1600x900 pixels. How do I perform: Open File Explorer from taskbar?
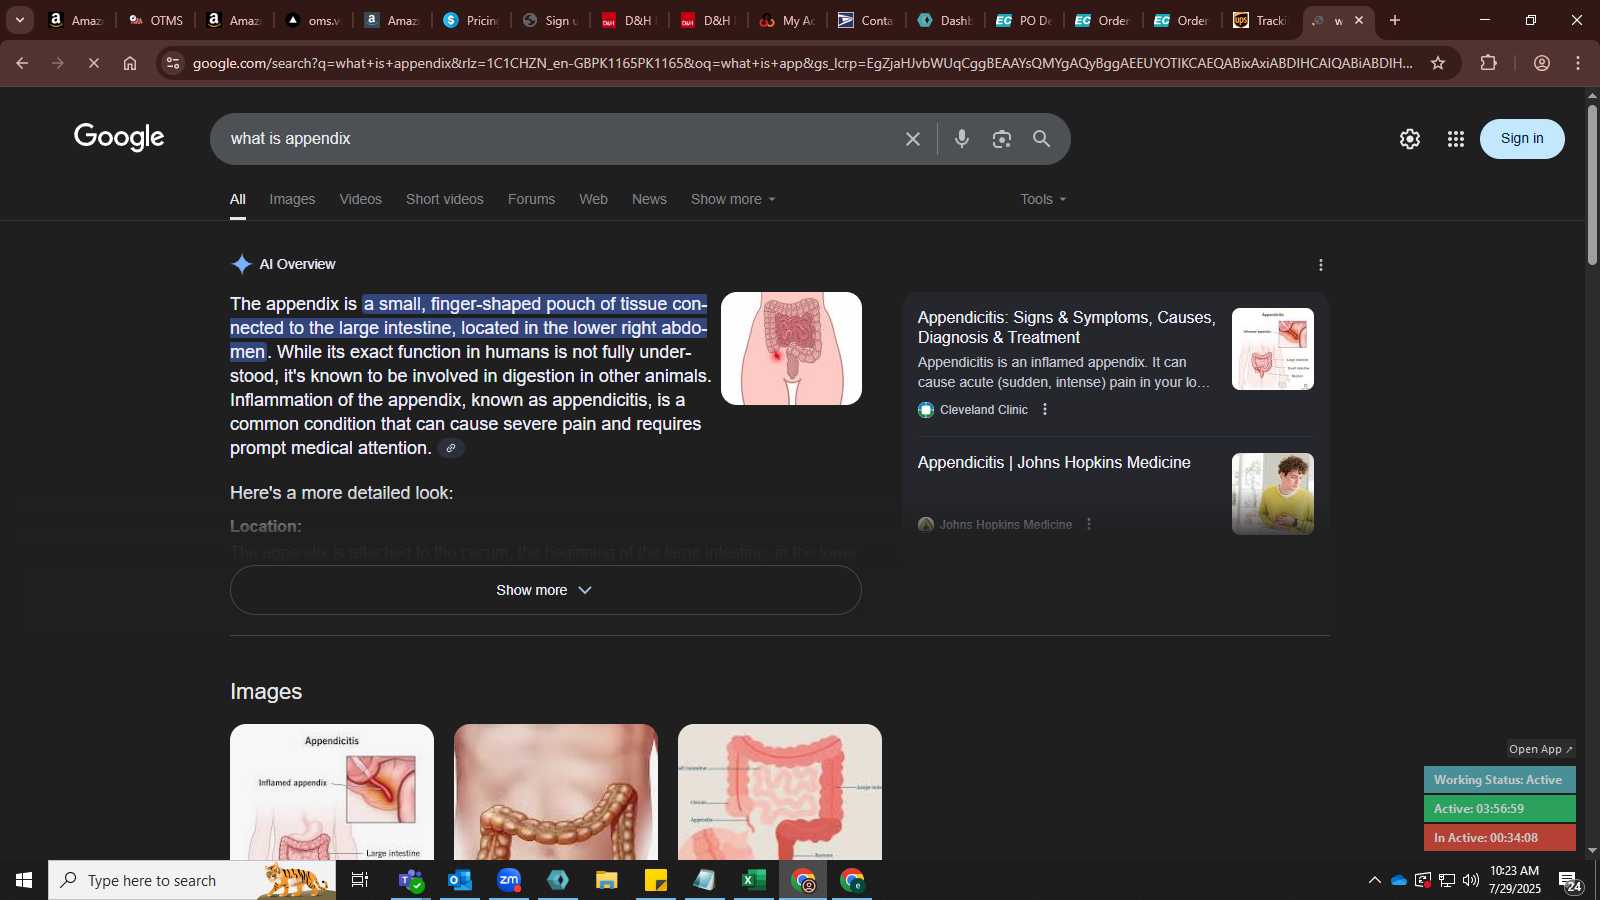point(607,880)
